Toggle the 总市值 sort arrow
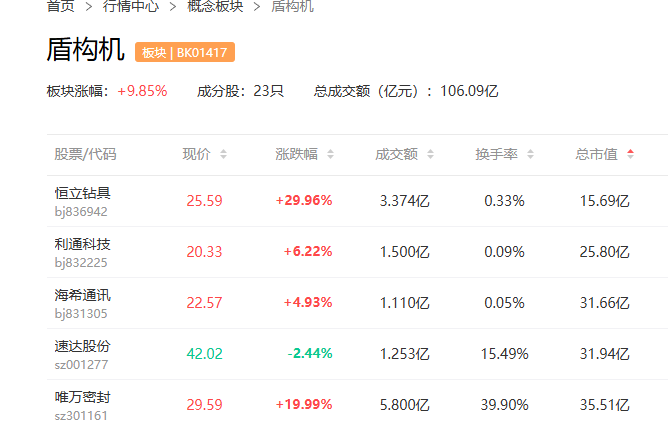 coord(631,154)
